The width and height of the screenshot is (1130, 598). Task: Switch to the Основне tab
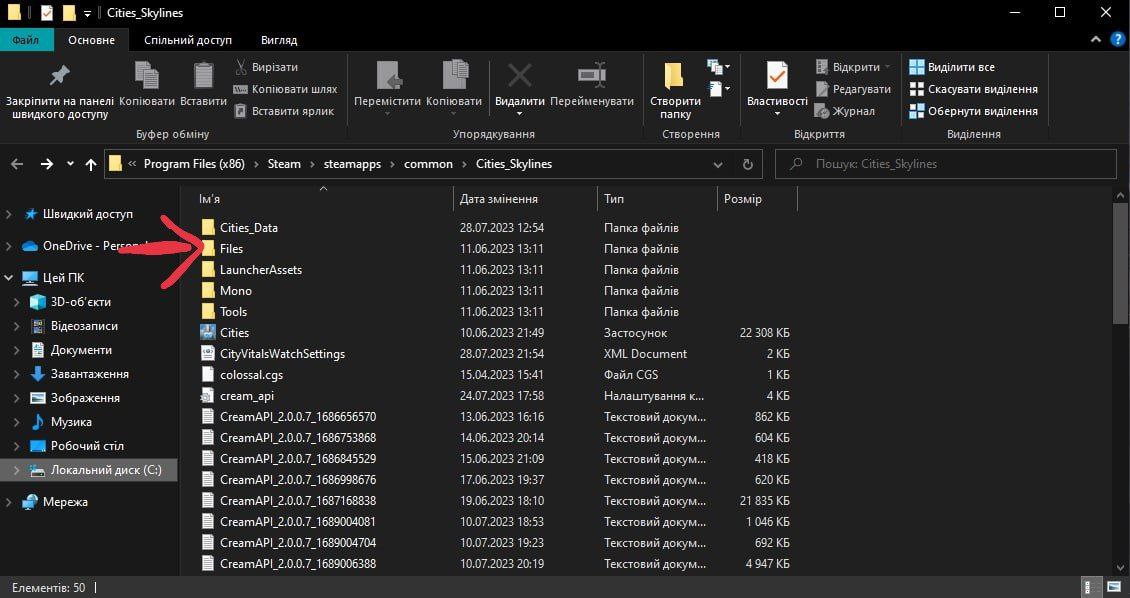pos(92,40)
